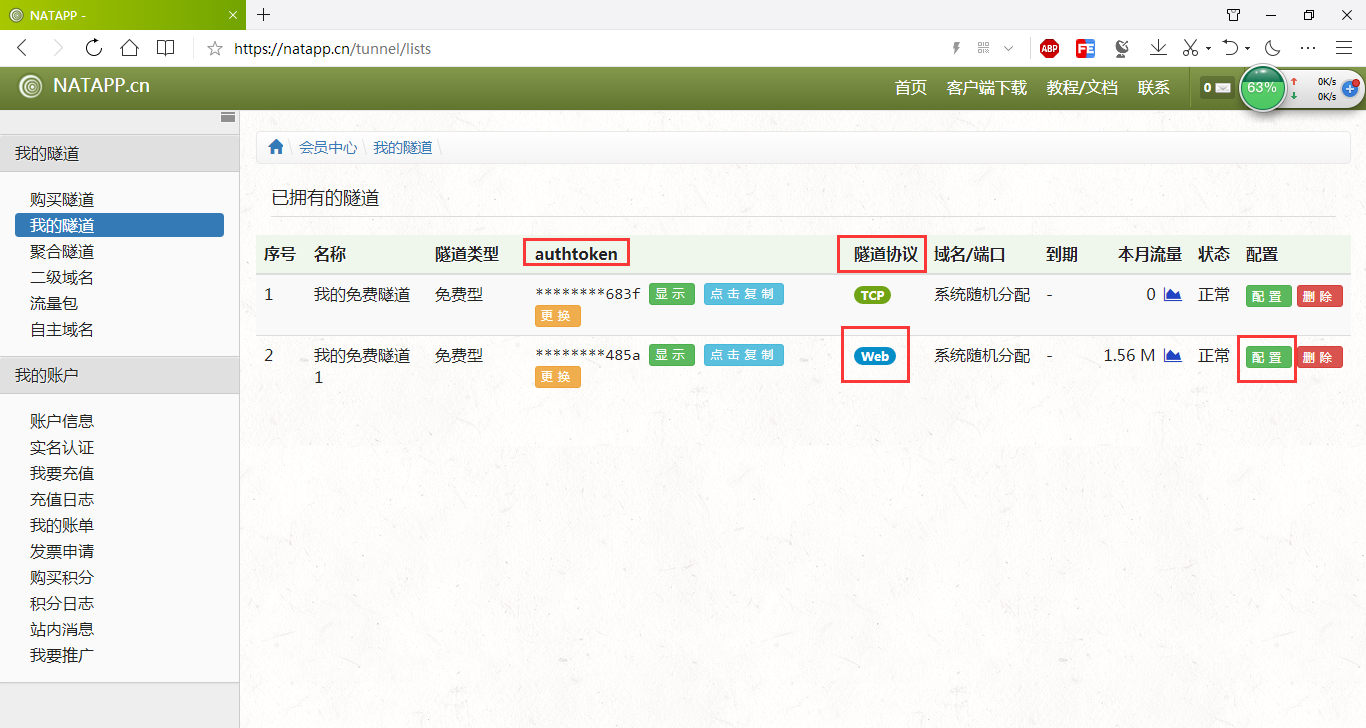Show the hidden authtoken of tunnel 2

(671, 354)
